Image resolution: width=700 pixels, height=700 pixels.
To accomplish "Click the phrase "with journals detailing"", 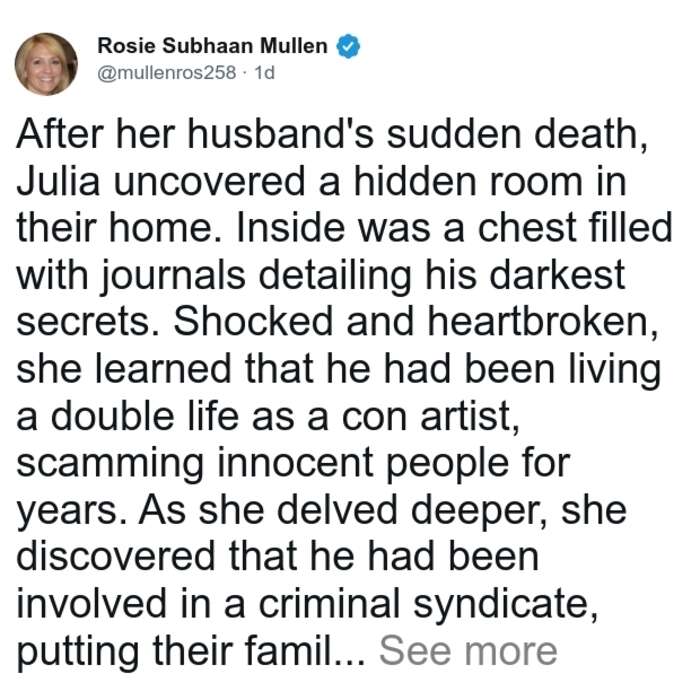I will [x=214, y=276].
